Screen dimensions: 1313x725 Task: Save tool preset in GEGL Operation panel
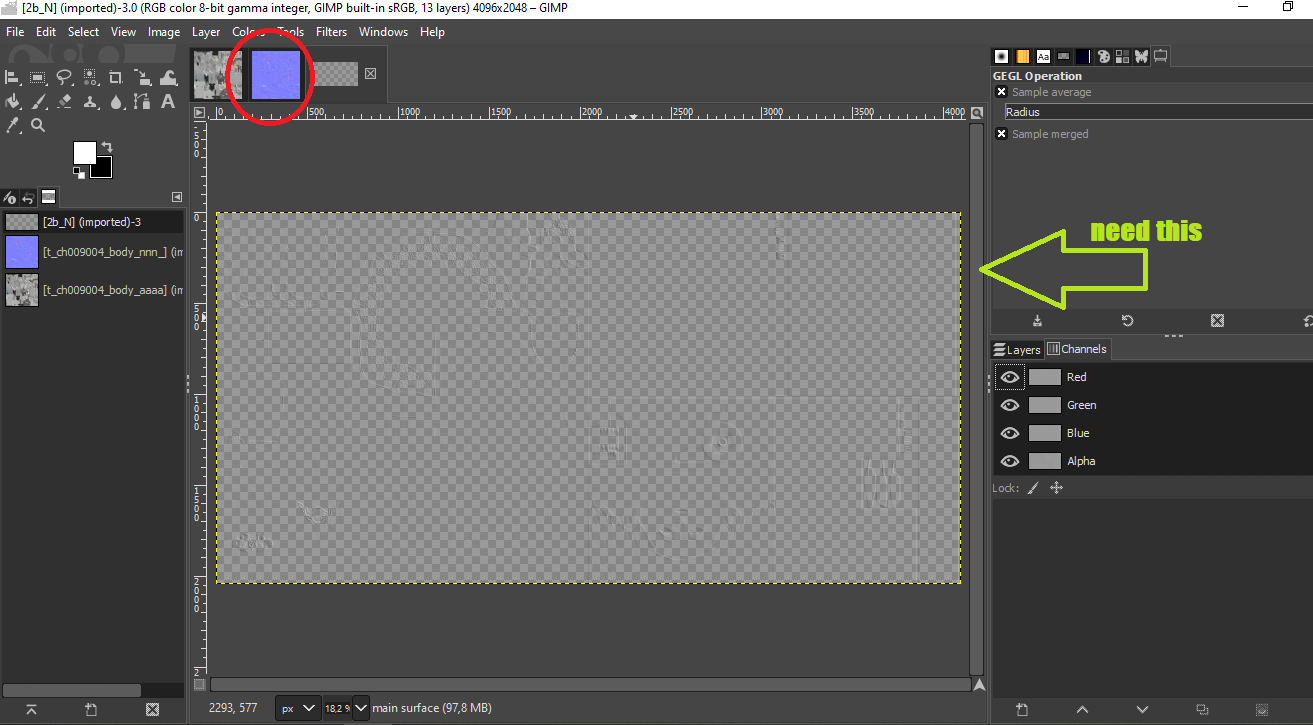[1037, 321]
